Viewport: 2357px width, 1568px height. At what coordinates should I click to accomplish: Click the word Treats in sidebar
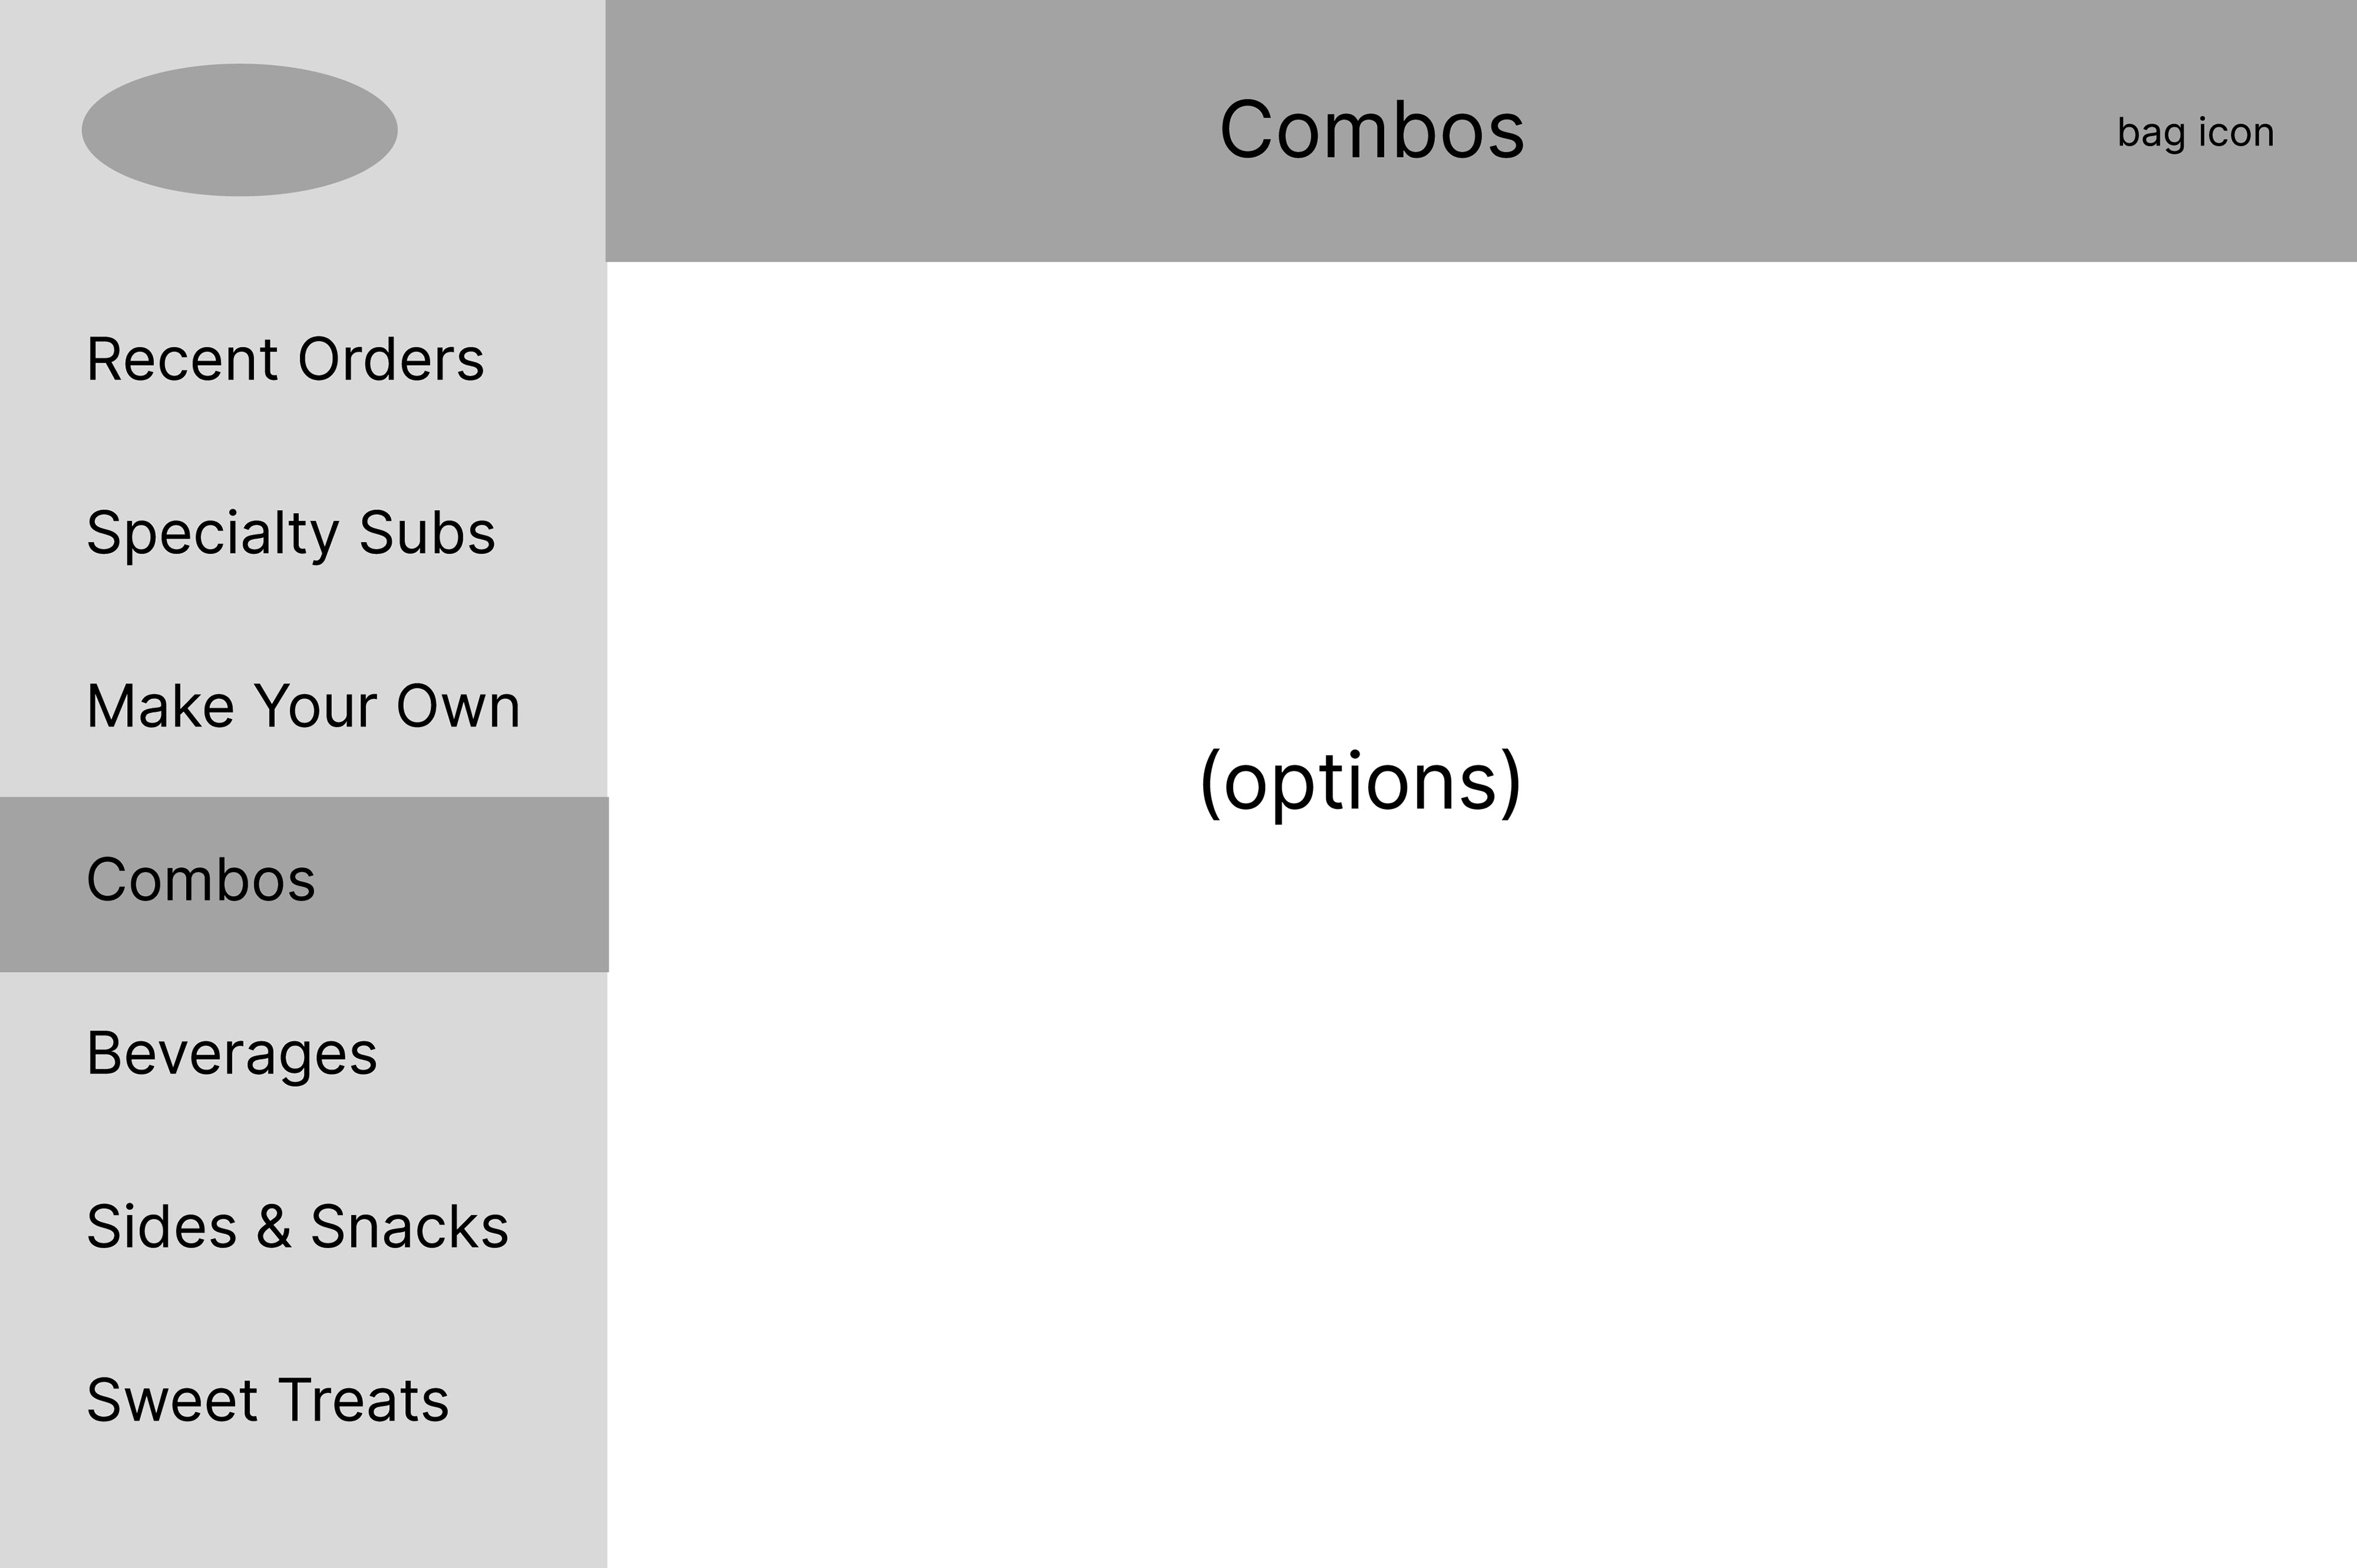pyautogui.click(x=363, y=1400)
